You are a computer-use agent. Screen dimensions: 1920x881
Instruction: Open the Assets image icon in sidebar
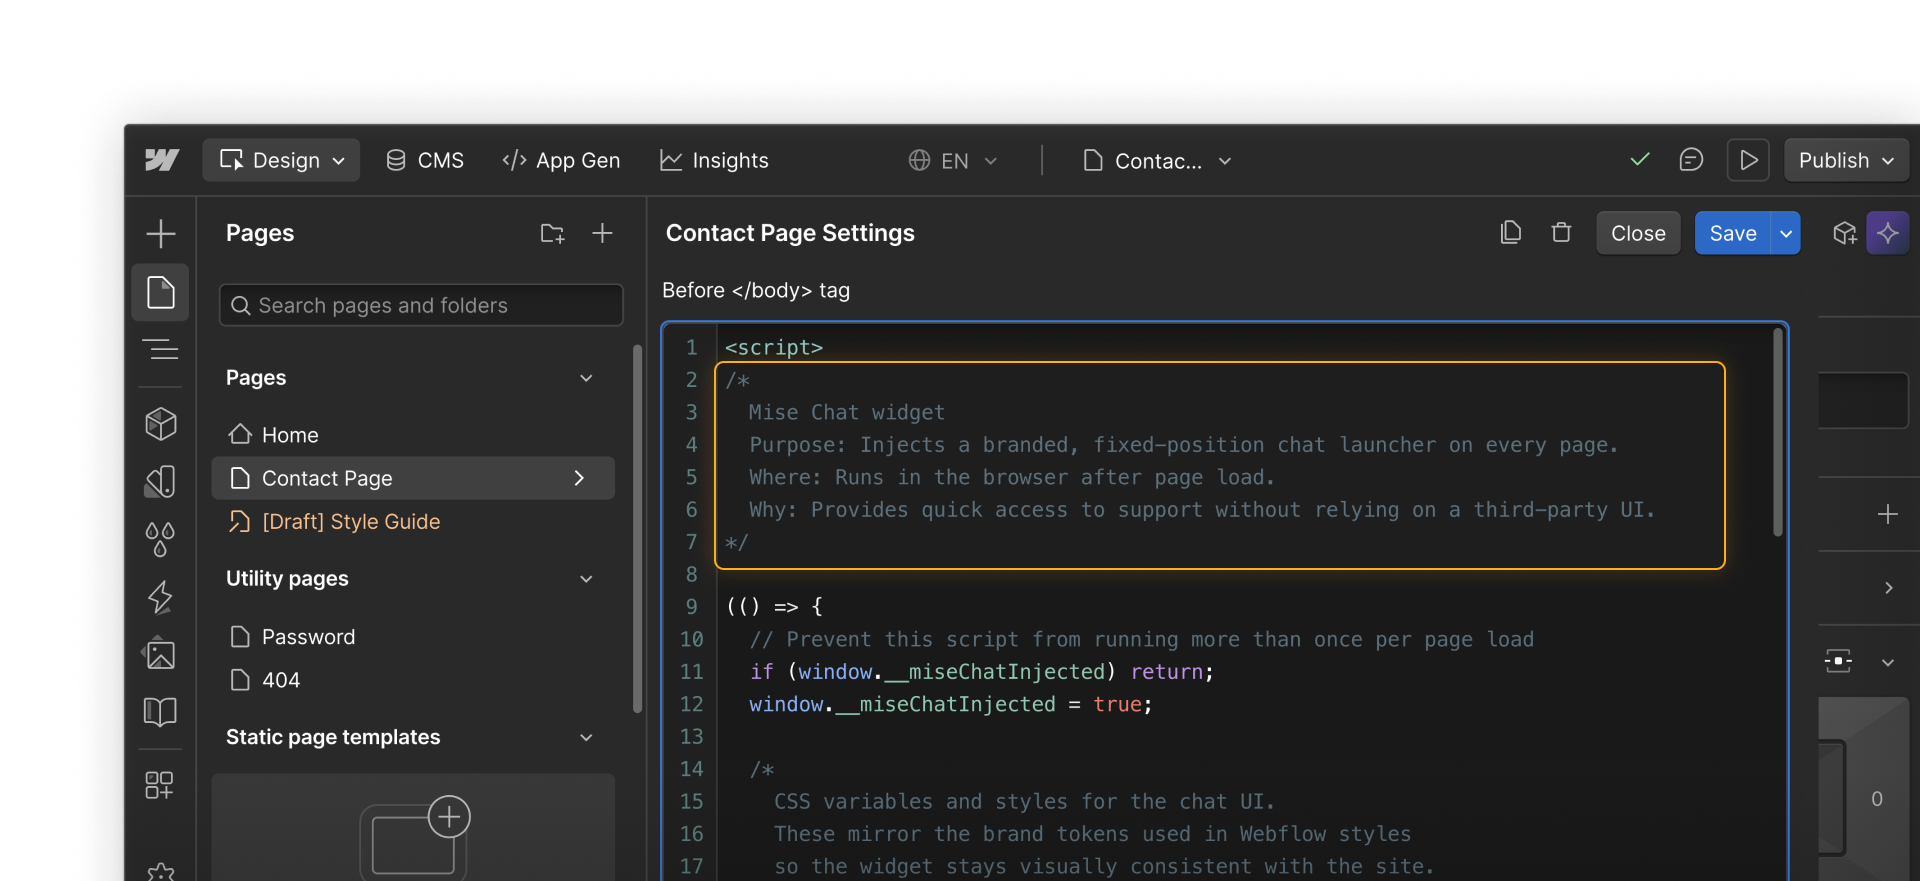click(x=161, y=654)
